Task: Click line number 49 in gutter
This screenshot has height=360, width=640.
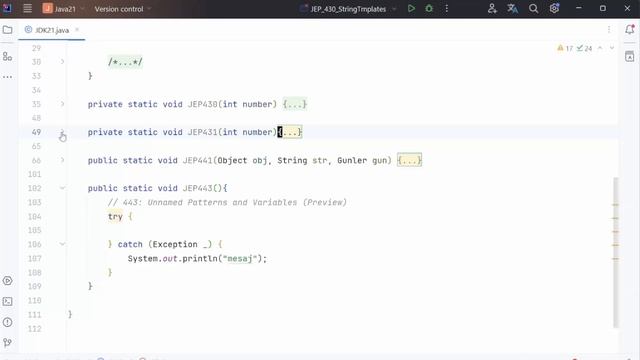Action: pyautogui.click(x=36, y=132)
